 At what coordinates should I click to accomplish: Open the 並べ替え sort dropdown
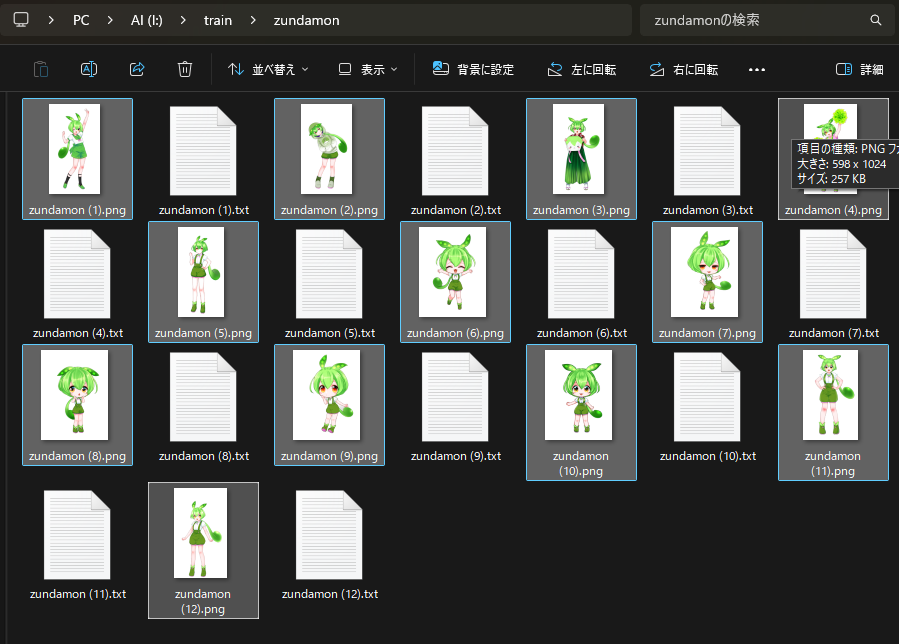click(268, 69)
